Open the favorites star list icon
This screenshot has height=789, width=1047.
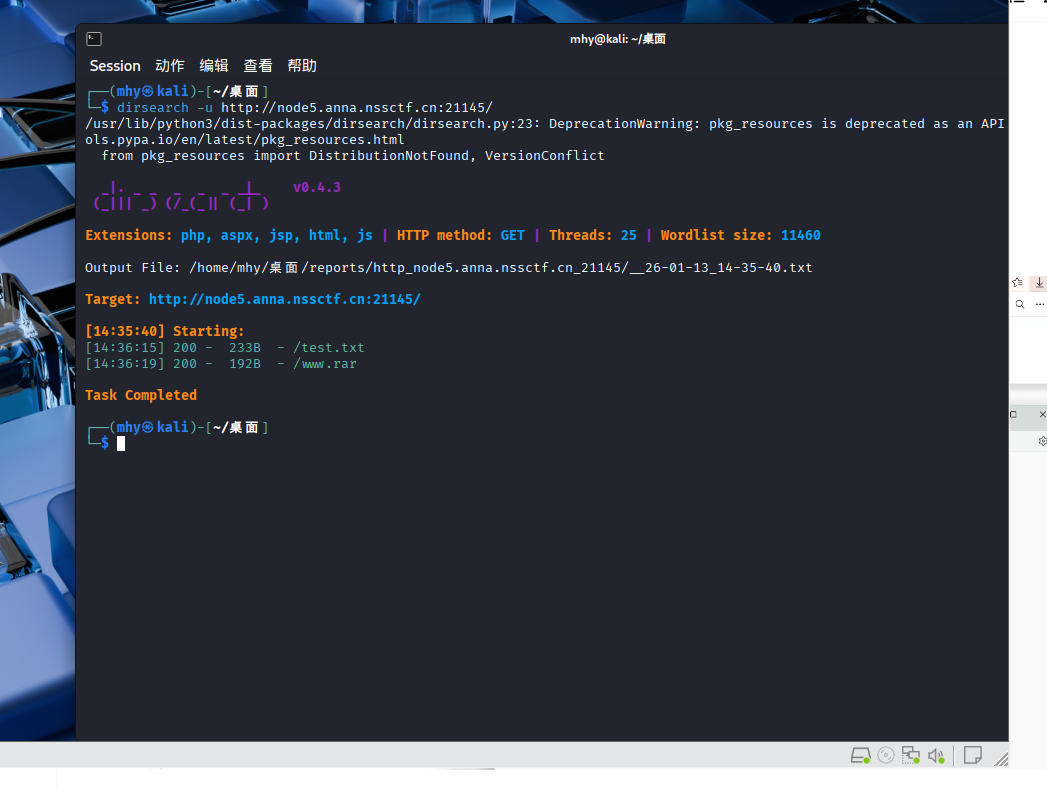tap(1018, 283)
